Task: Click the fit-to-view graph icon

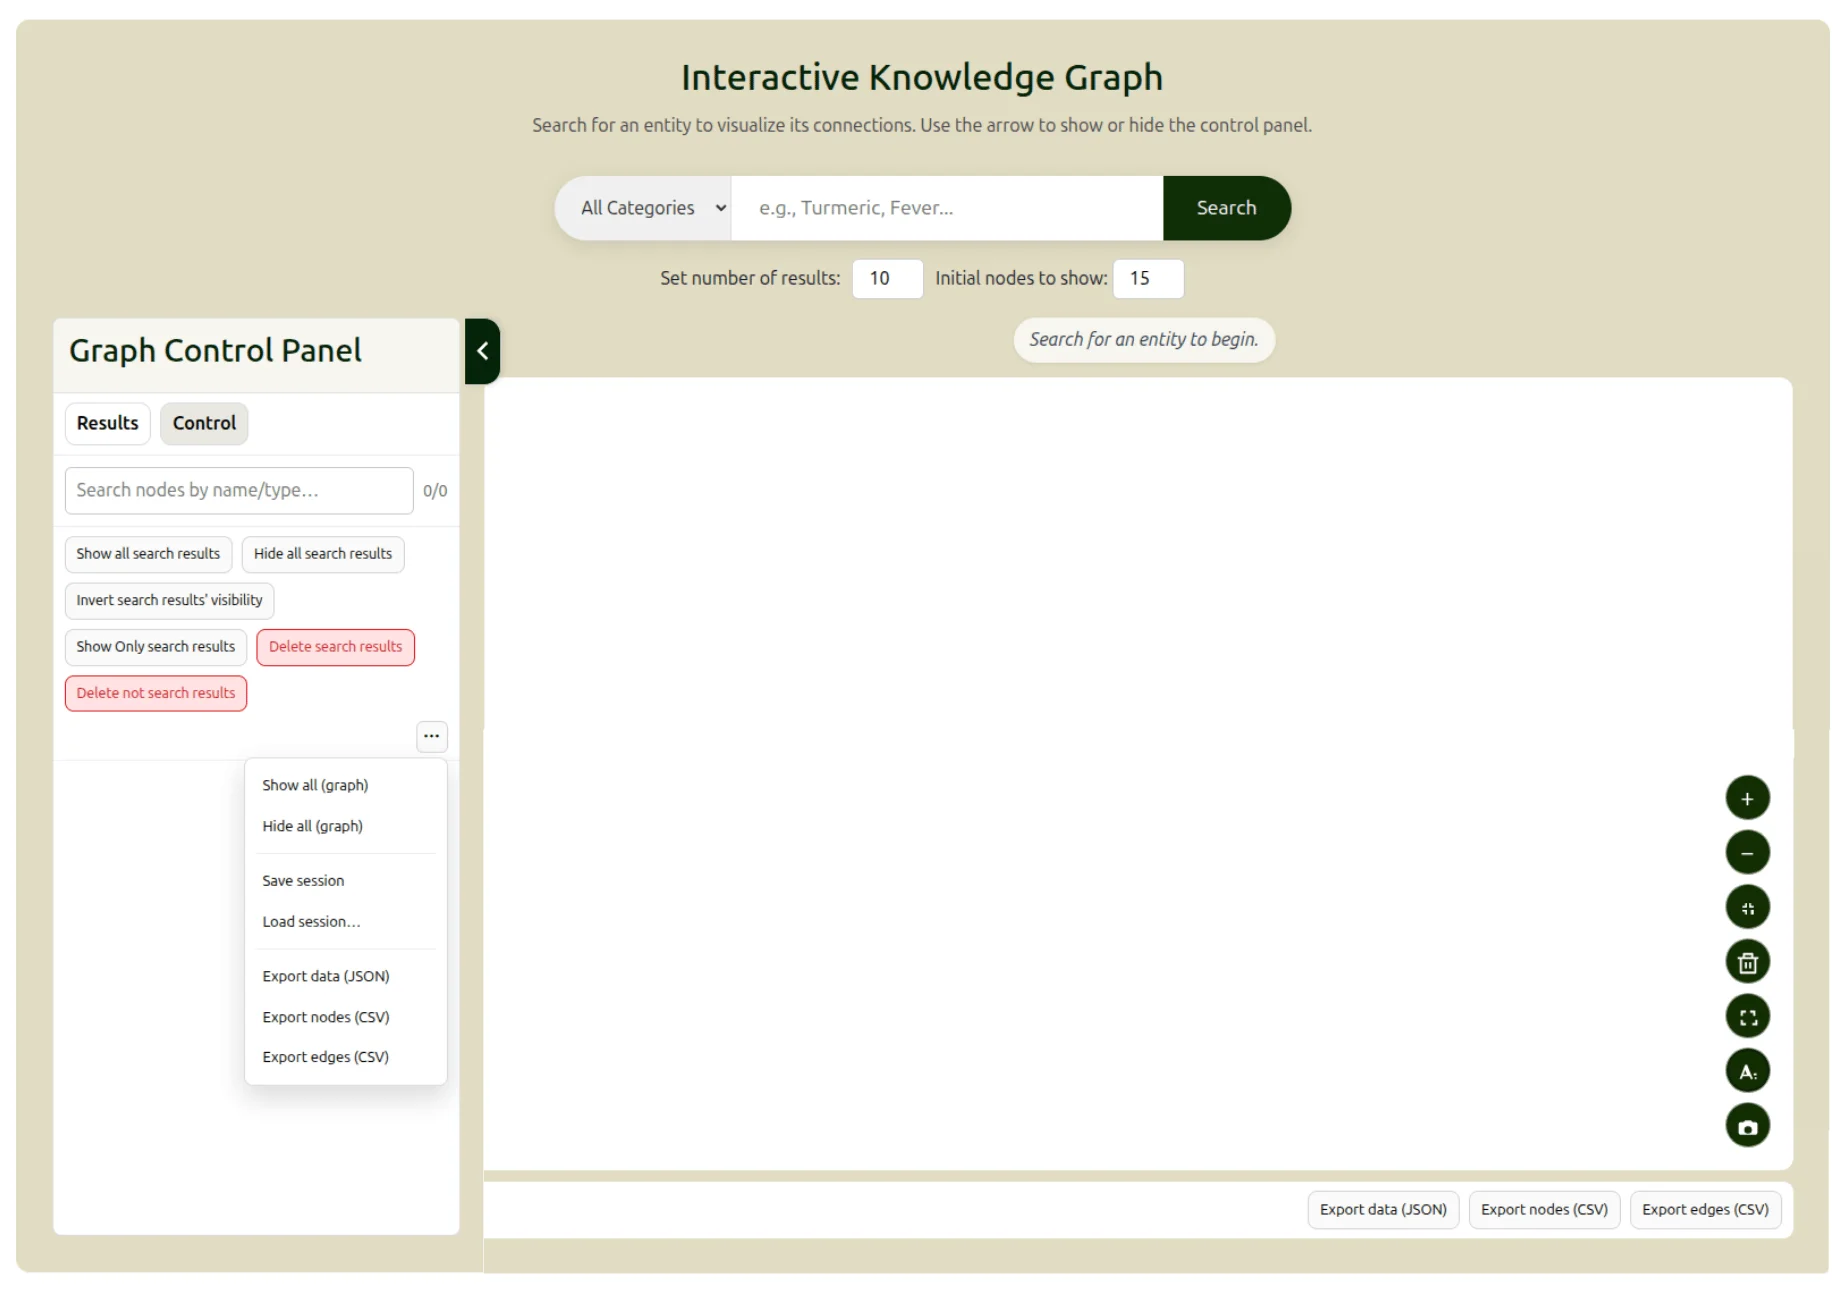Action: click(1747, 908)
